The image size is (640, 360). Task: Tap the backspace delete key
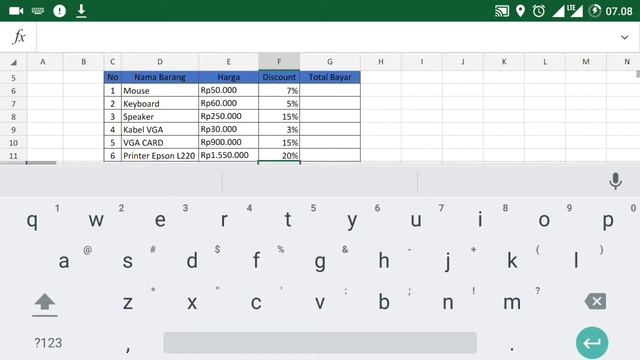tap(596, 302)
